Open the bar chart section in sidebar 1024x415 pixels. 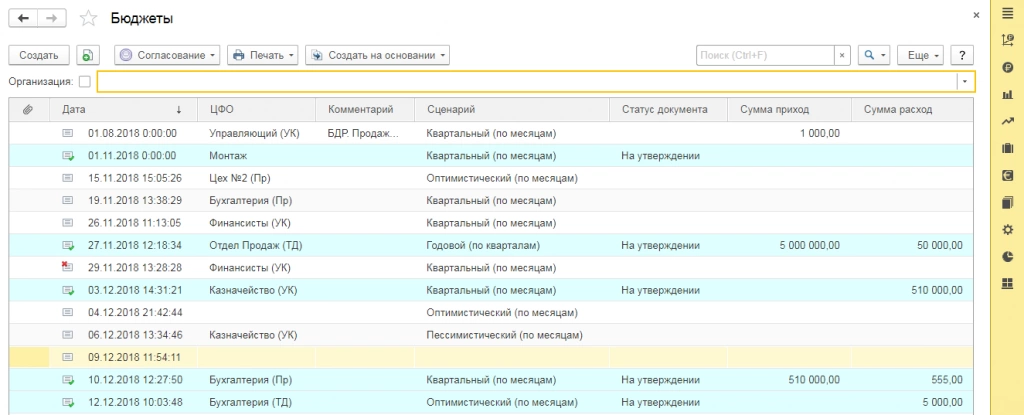(1007, 95)
